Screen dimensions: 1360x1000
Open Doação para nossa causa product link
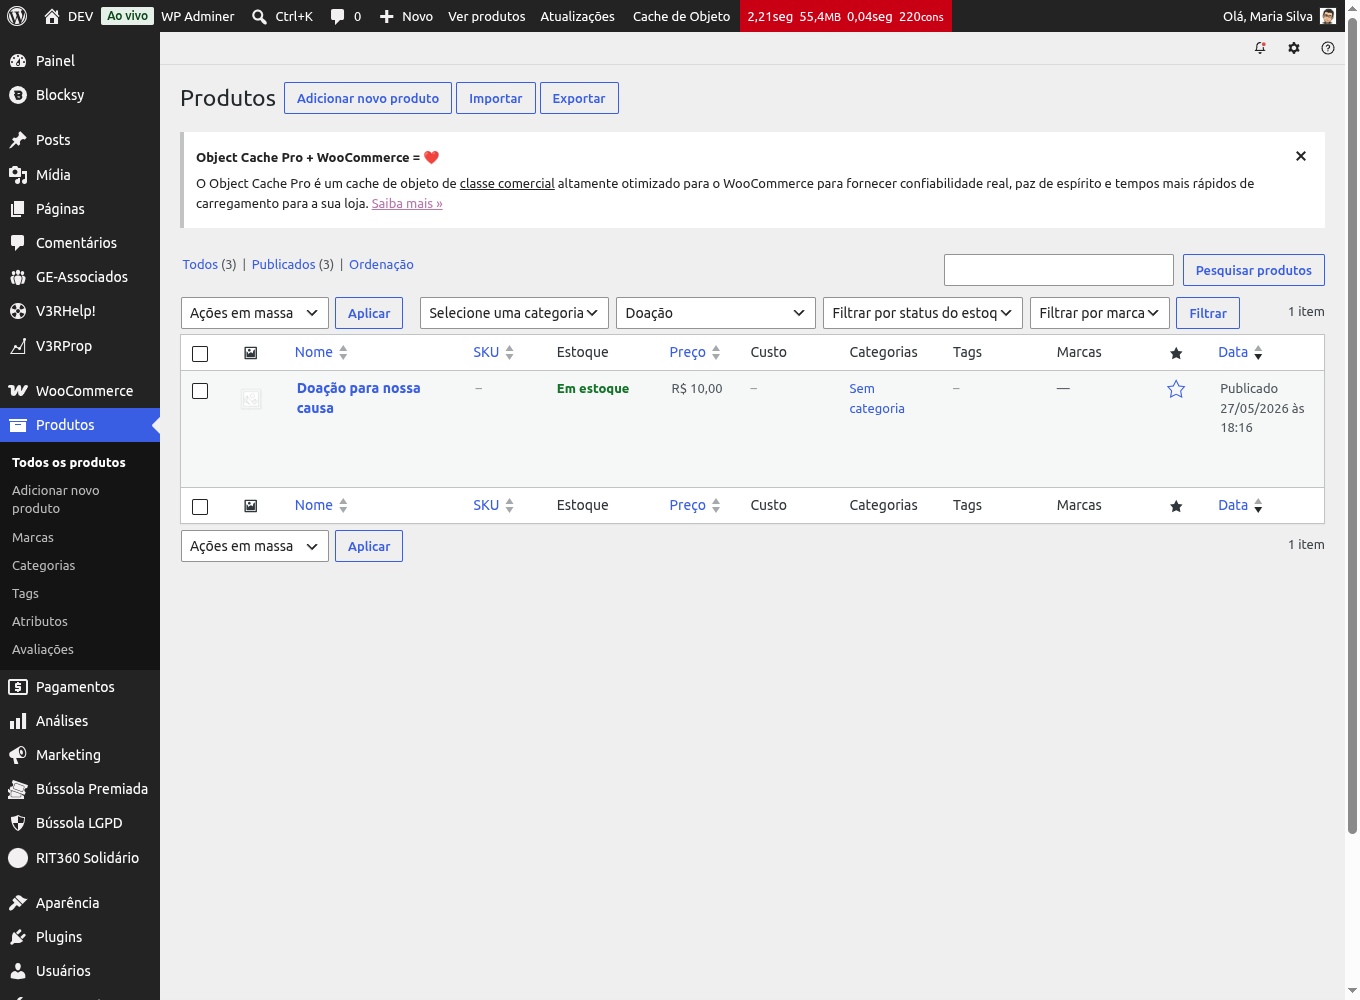[x=359, y=398]
